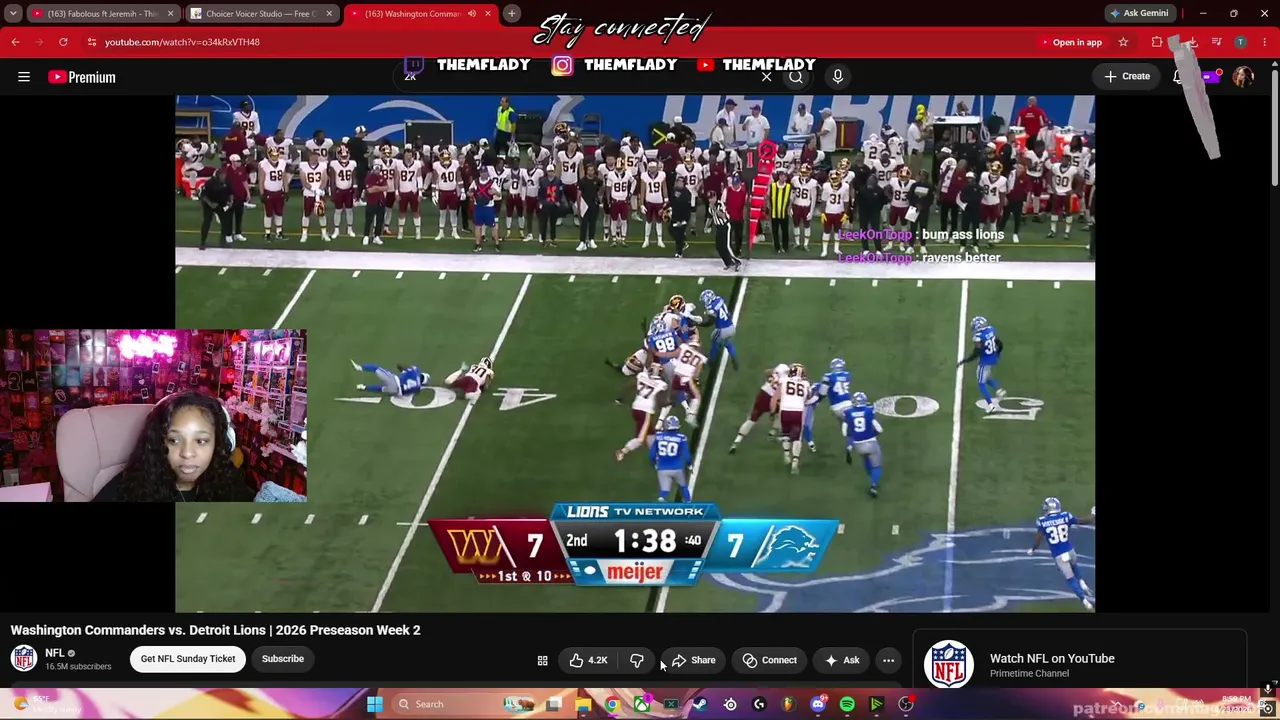Viewport: 1280px width, 720px height.
Task: Close the Fabolous ft Jeremih tab
Action: (x=170, y=14)
